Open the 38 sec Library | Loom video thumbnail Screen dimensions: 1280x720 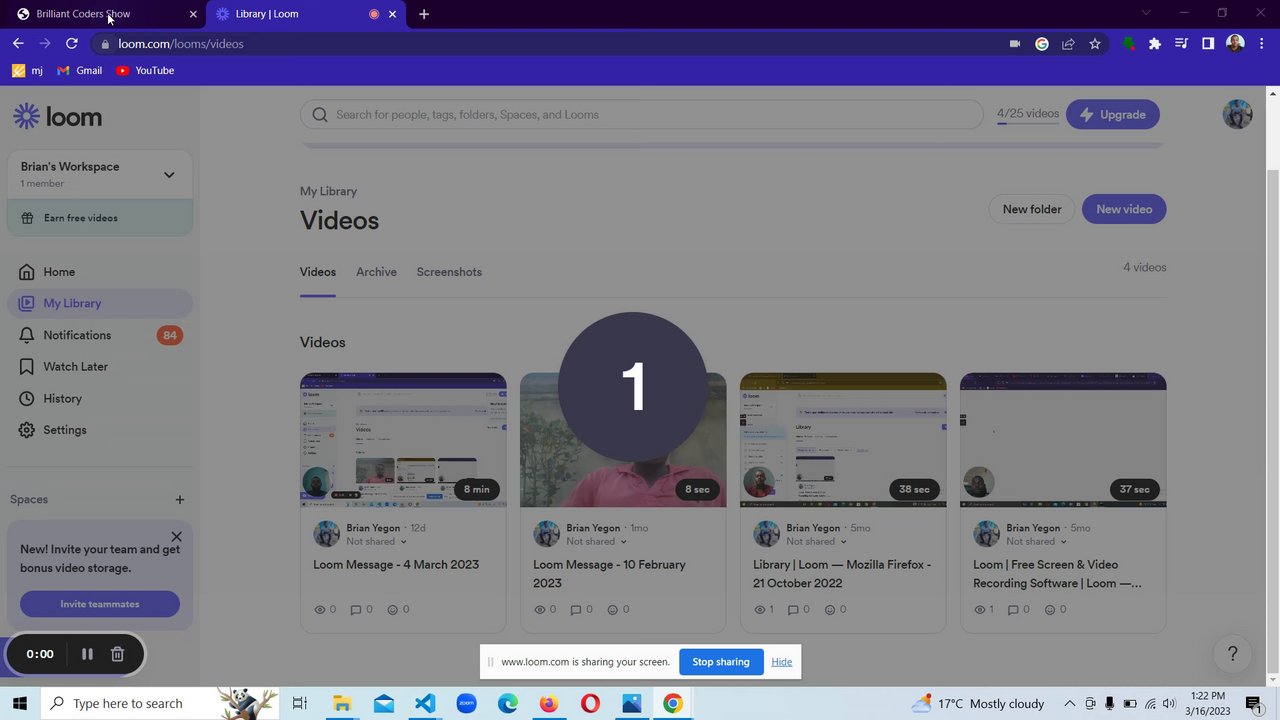coord(843,440)
